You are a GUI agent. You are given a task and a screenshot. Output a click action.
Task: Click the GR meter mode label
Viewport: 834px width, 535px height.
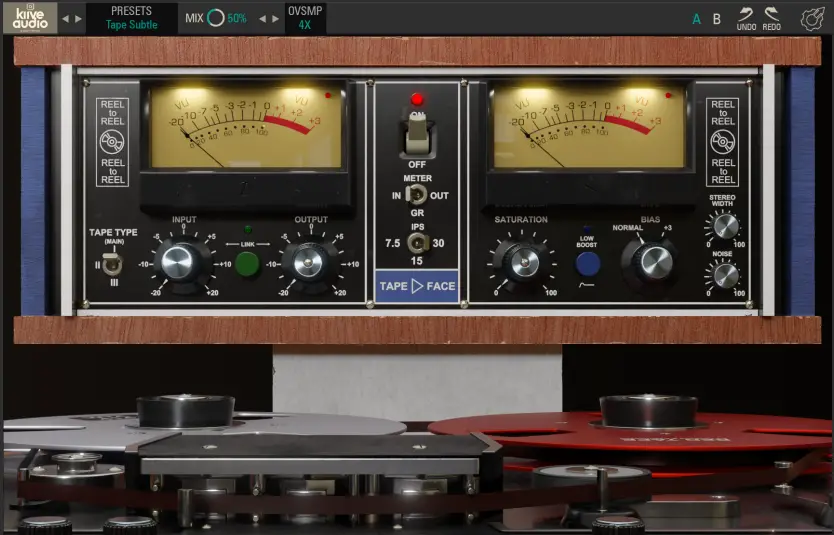pos(417,213)
